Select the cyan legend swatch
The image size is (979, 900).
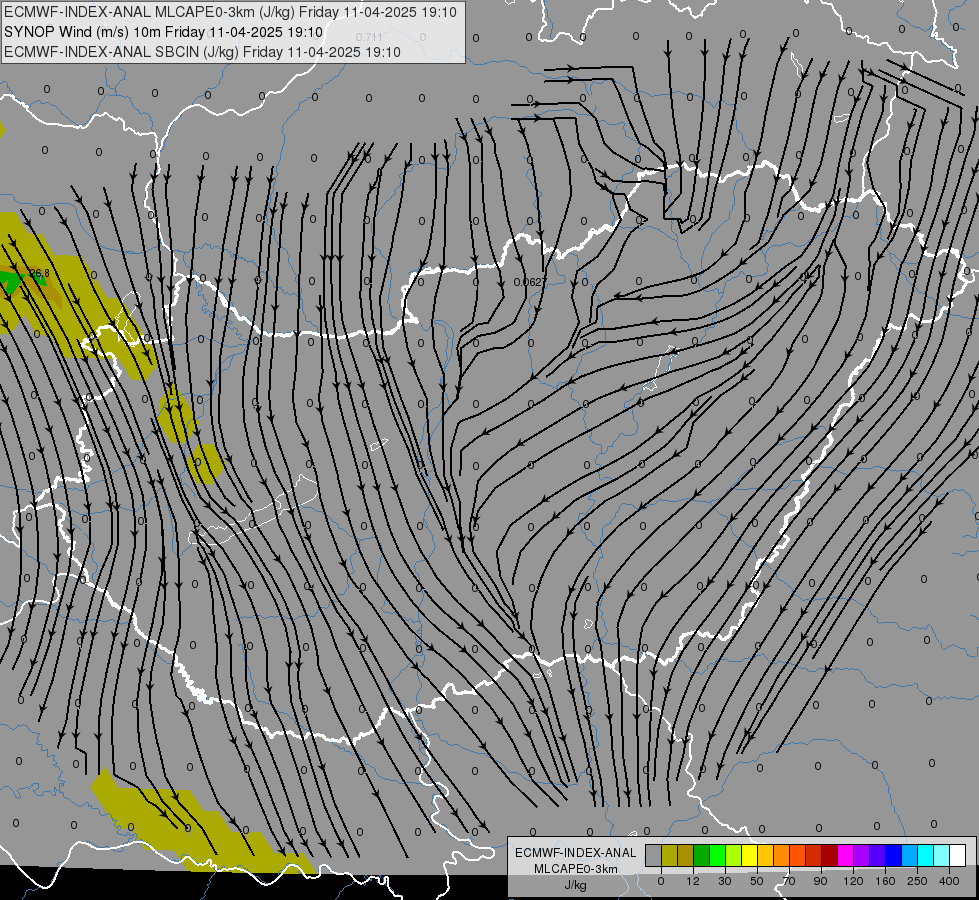(927, 856)
